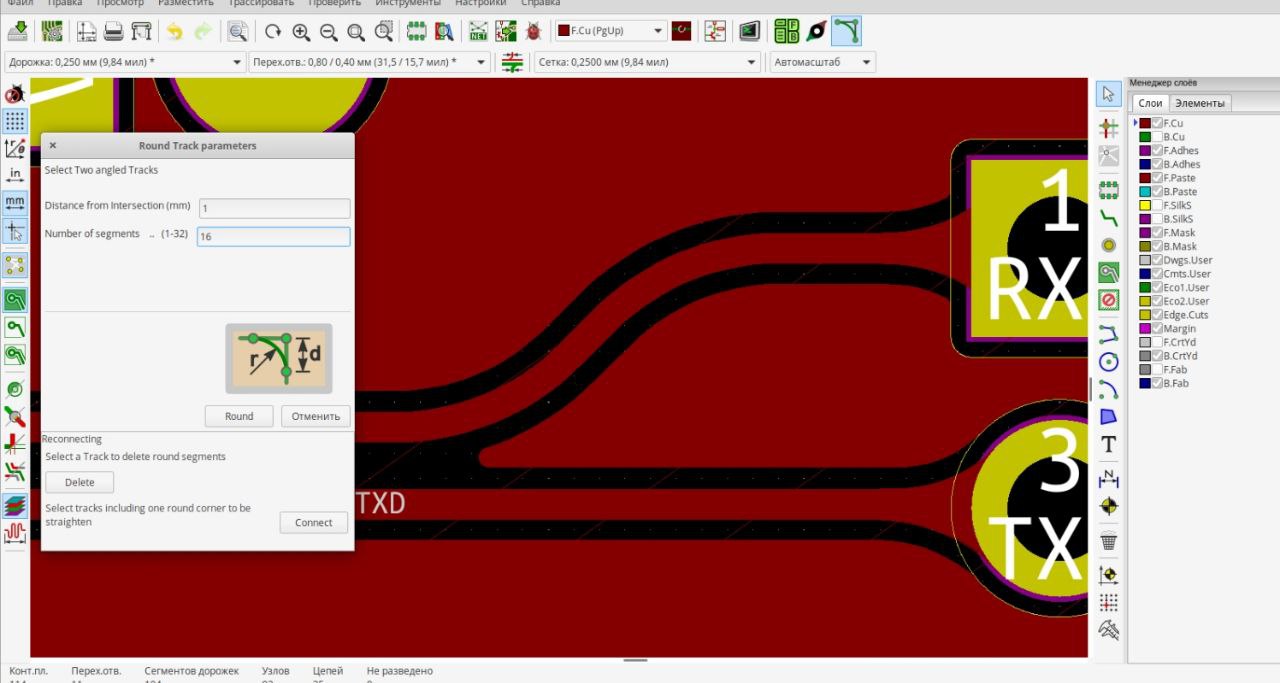Screen dimensions: 1280x683
Task: Switch units to millimeters in left toolbar
Action: tap(15, 203)
